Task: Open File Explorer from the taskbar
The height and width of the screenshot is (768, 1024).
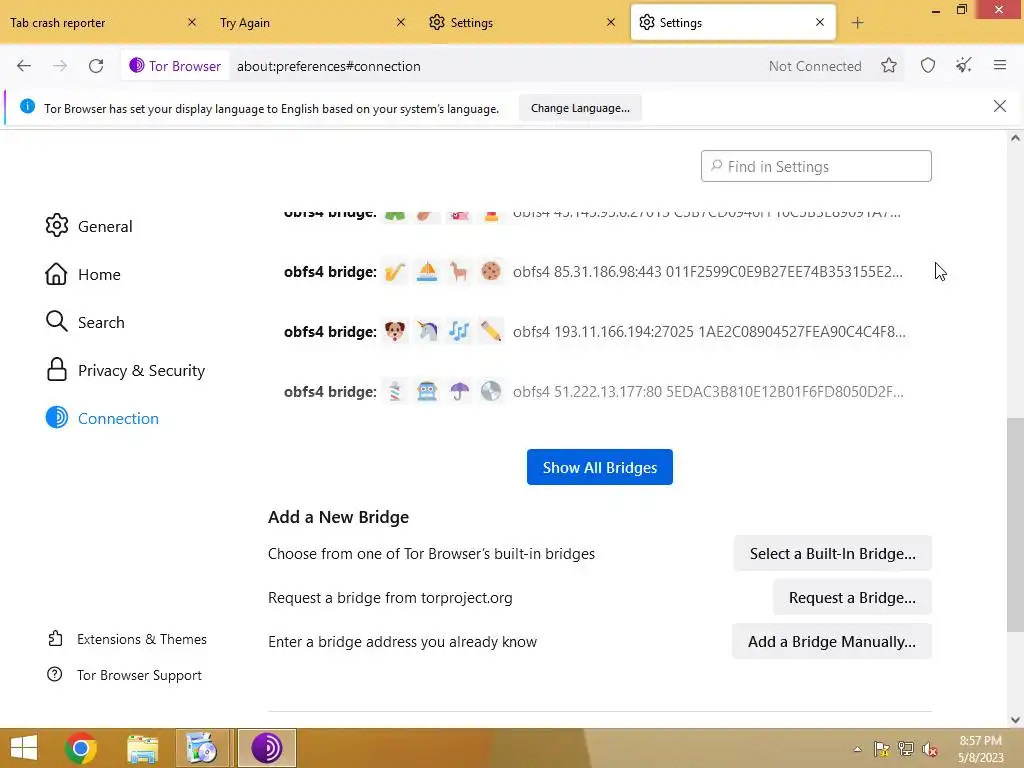Action: point(142,748)
